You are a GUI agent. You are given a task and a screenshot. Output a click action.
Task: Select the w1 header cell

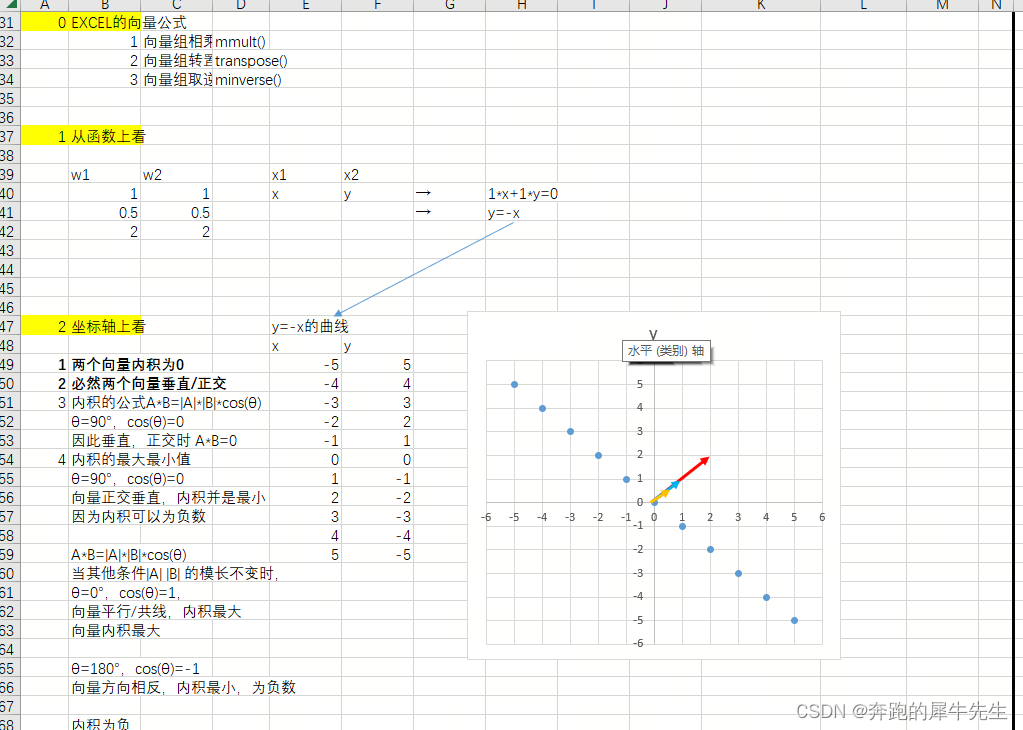104,174
